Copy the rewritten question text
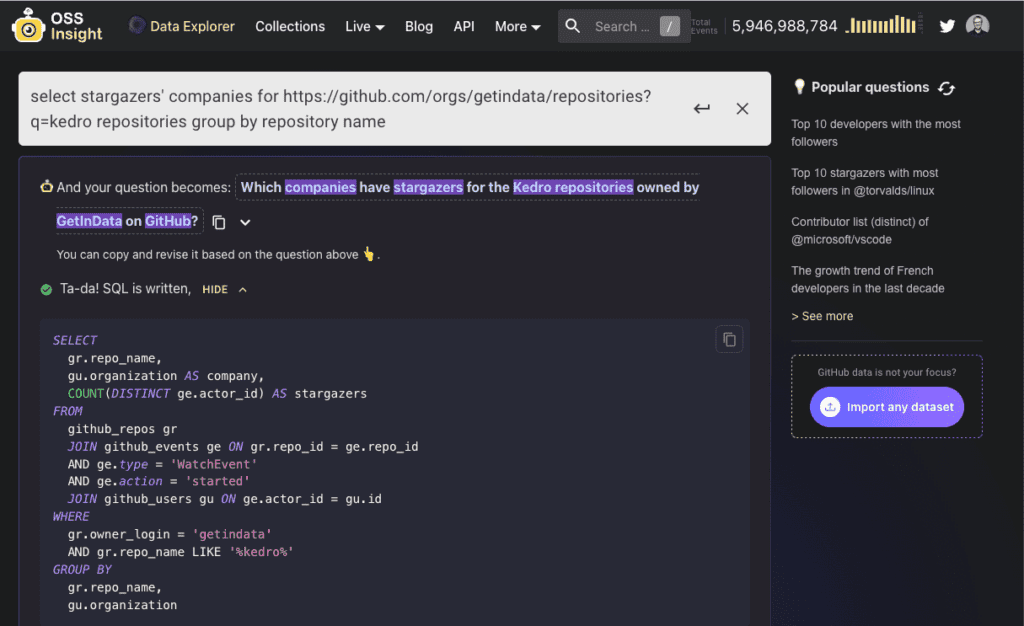This screenshot has height=626, width=1024. click(x=216, y=221)
